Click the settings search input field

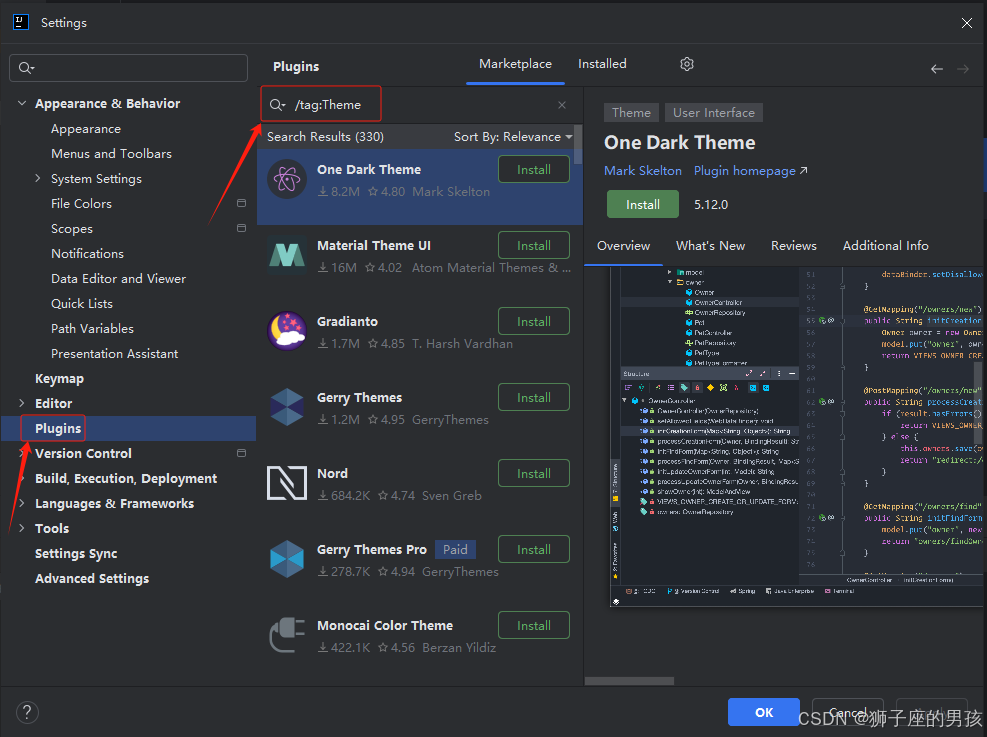tap(128, 68)
